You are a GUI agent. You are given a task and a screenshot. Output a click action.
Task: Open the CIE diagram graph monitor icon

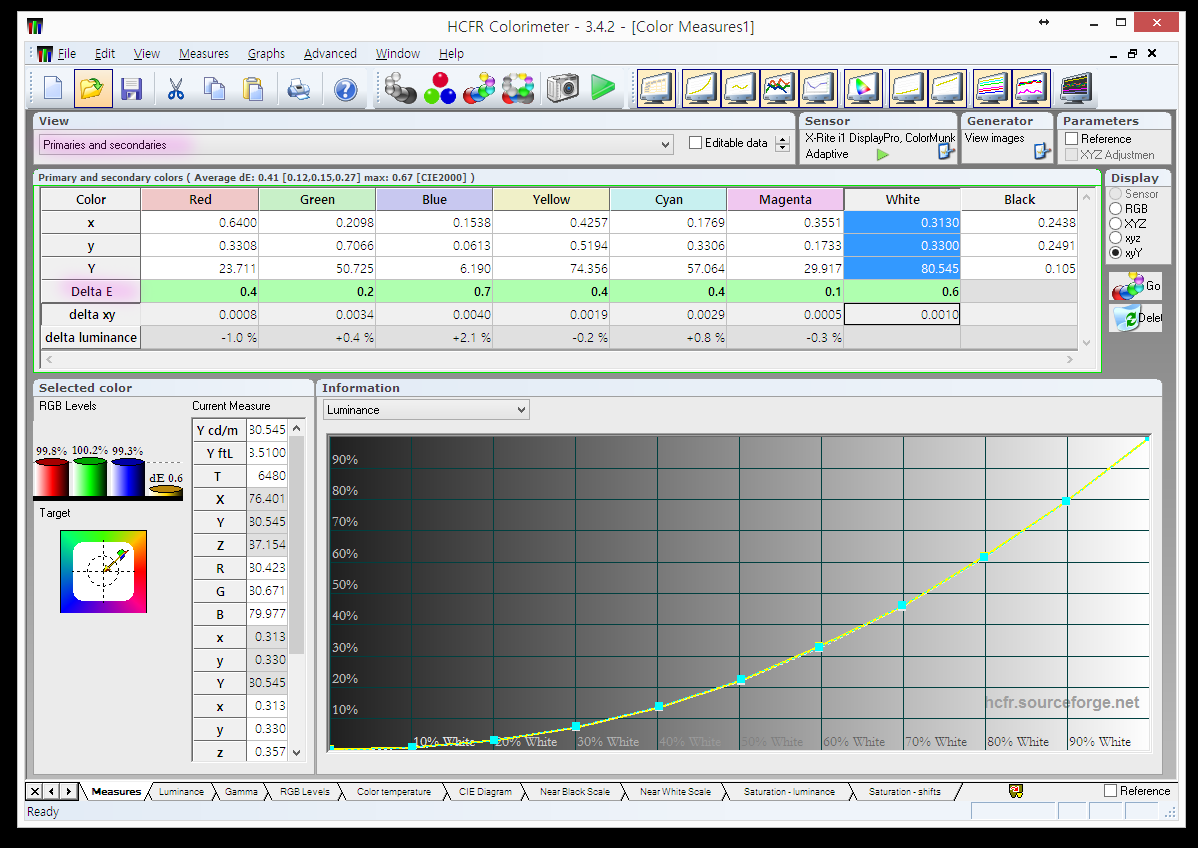tap(863, 89)
